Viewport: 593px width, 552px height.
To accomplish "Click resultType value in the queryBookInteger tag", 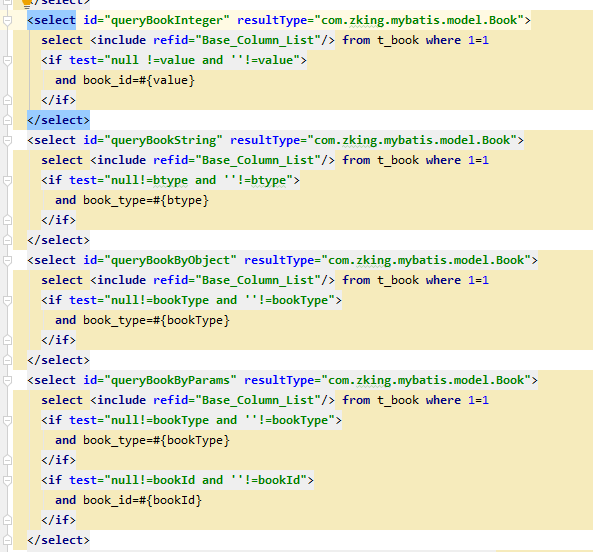I will 419,20.
